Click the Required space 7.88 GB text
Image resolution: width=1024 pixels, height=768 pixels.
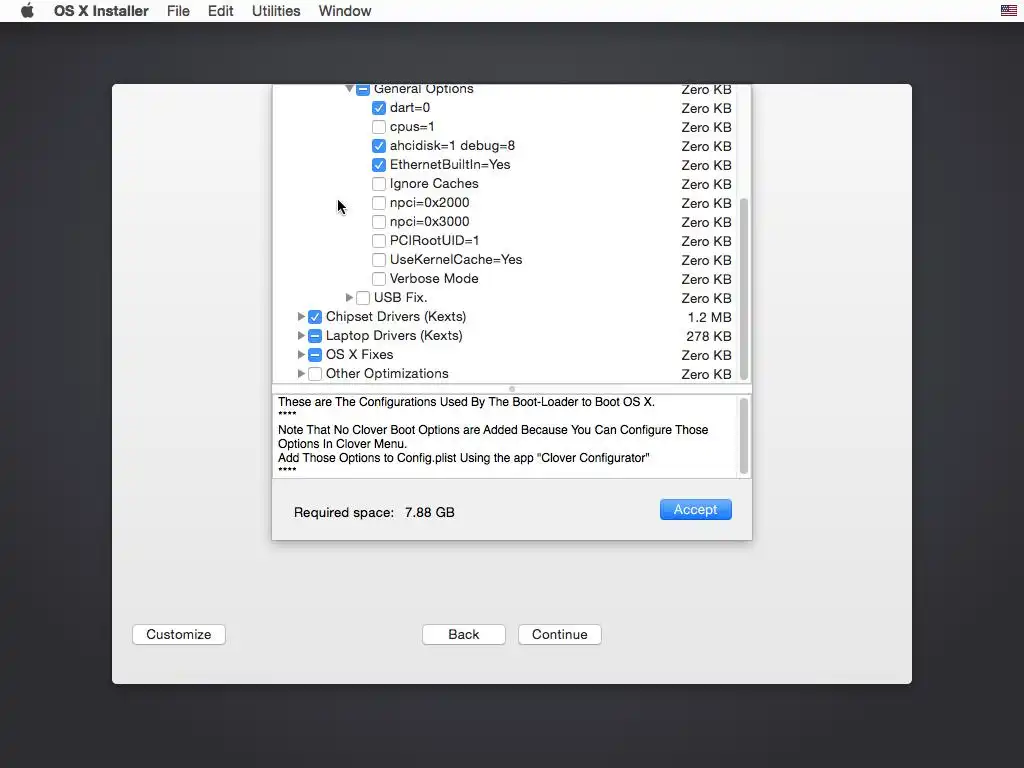click(374, 512)
